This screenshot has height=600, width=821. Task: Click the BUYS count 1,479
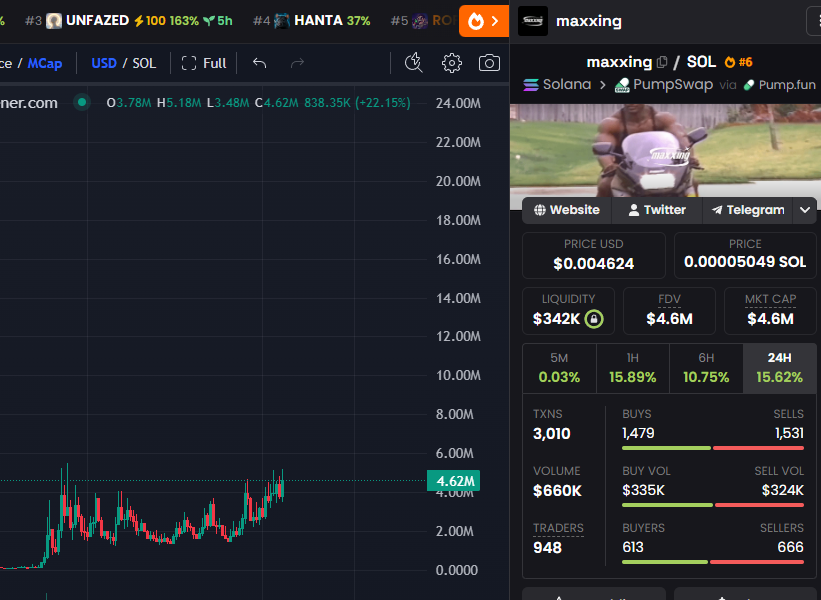point(638,434)
